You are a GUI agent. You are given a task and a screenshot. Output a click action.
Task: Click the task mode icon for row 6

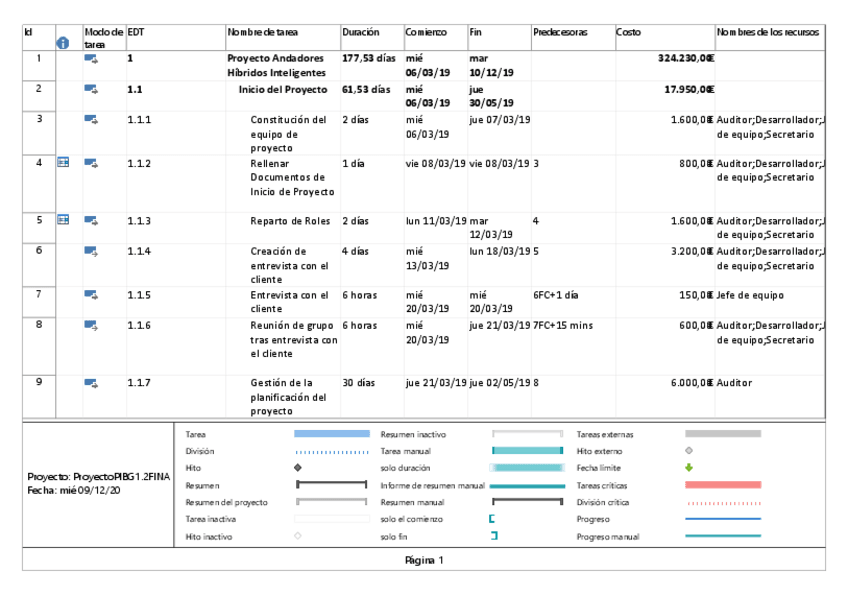point(92,251)
